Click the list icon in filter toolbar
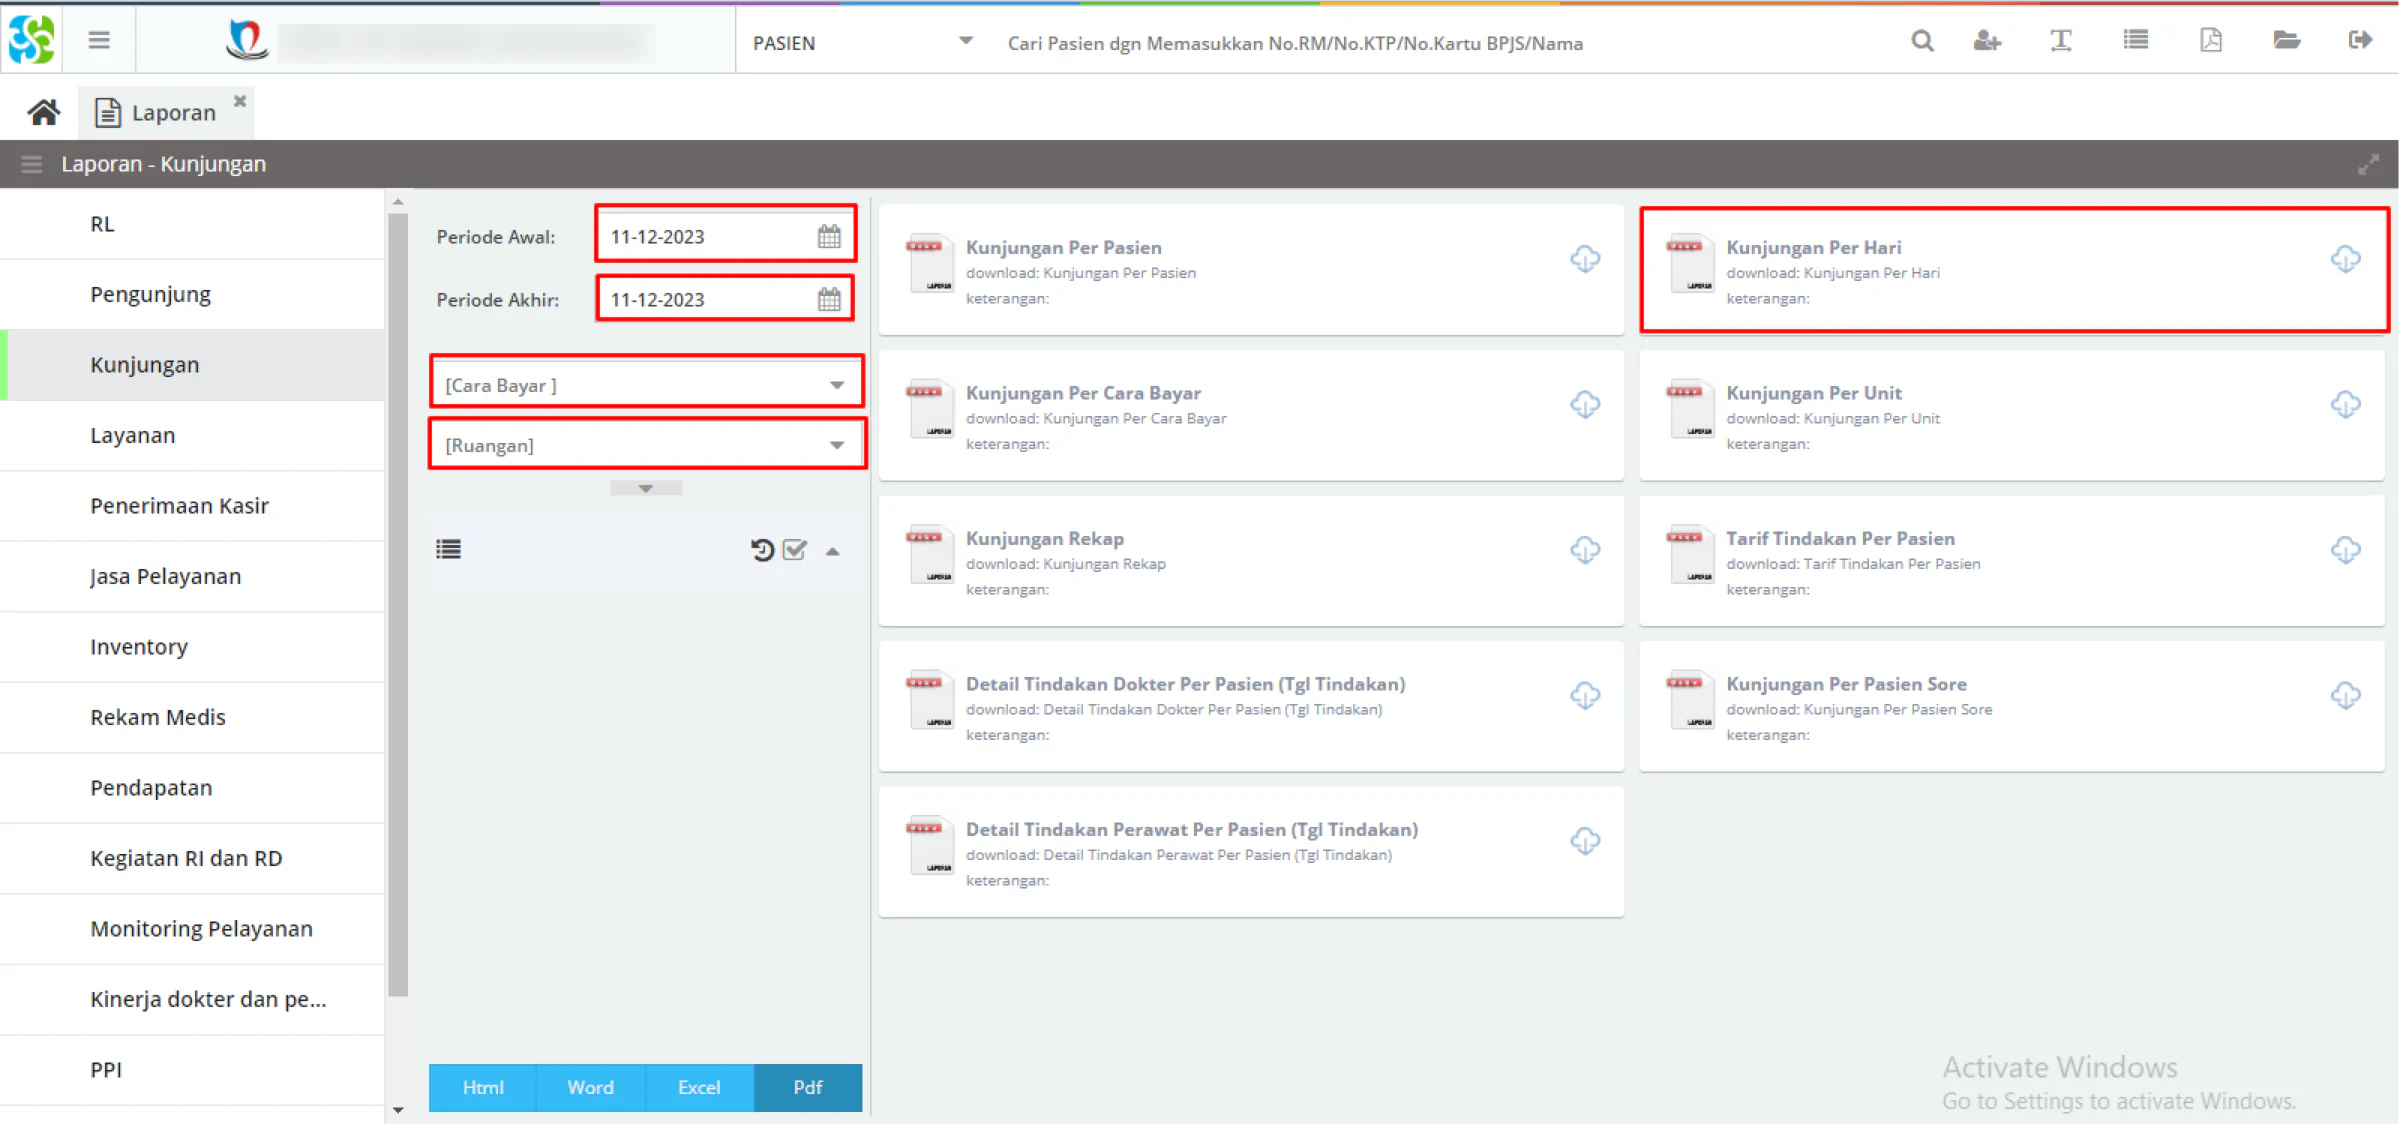Viewport: 2399px width, 1127px height. tap(448, 550)
